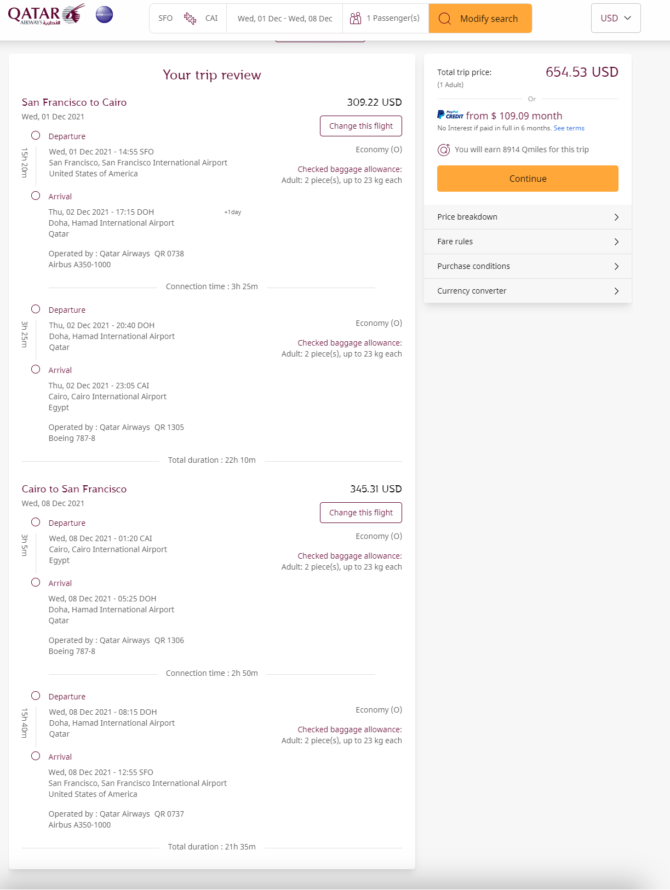This screenshot has width=670, height=890.
Task: Click the Modify search button
Action: tap(480, 18)
